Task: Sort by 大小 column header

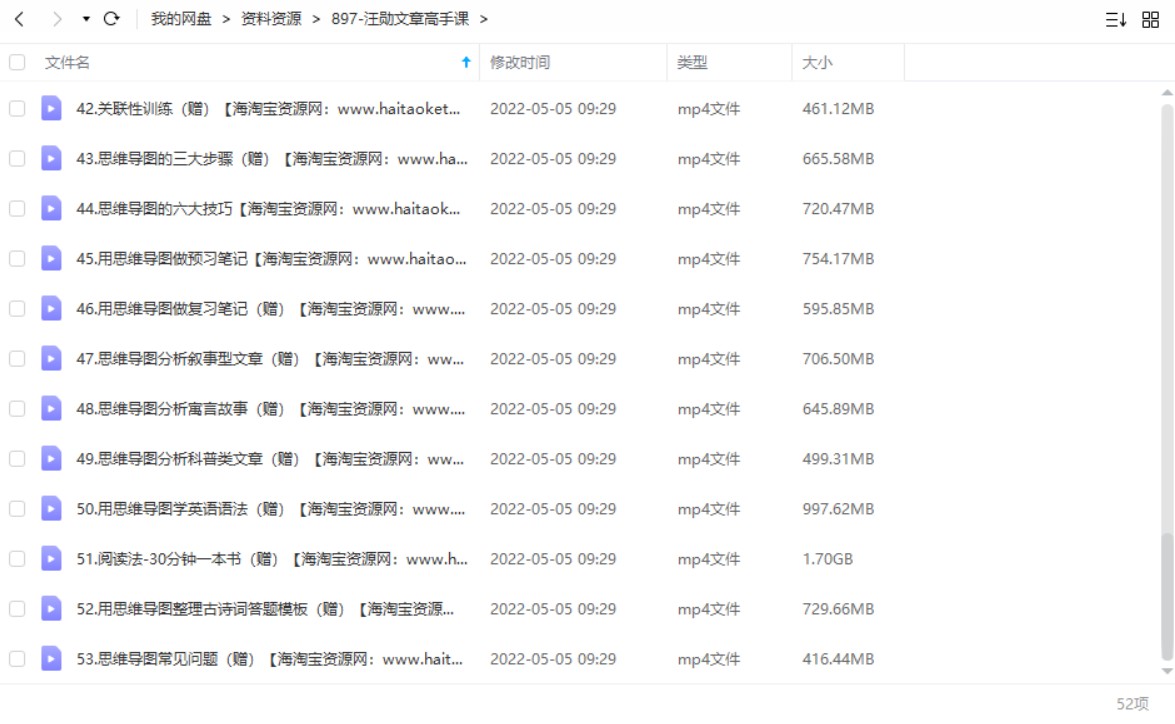Action: click(817, 62)
